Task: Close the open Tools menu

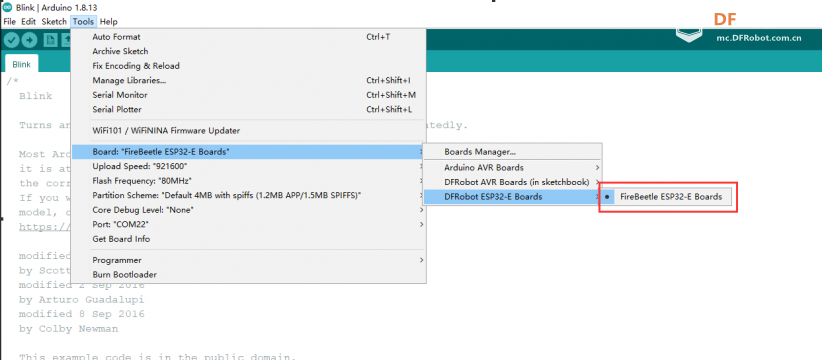Action: point(83,21)
